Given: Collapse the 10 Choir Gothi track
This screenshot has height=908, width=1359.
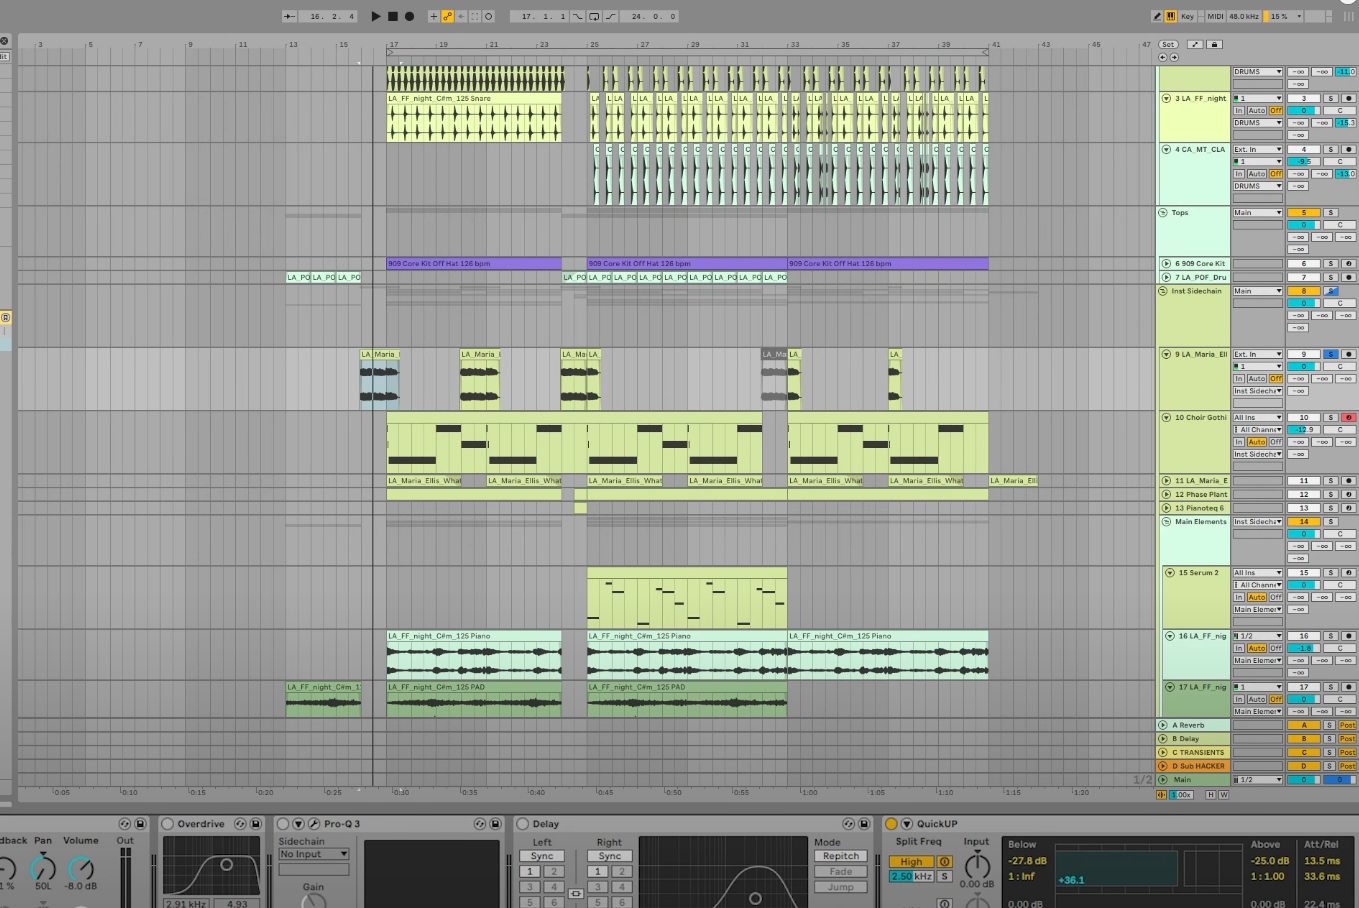Looking at the screenshot, I should 1166,418.
